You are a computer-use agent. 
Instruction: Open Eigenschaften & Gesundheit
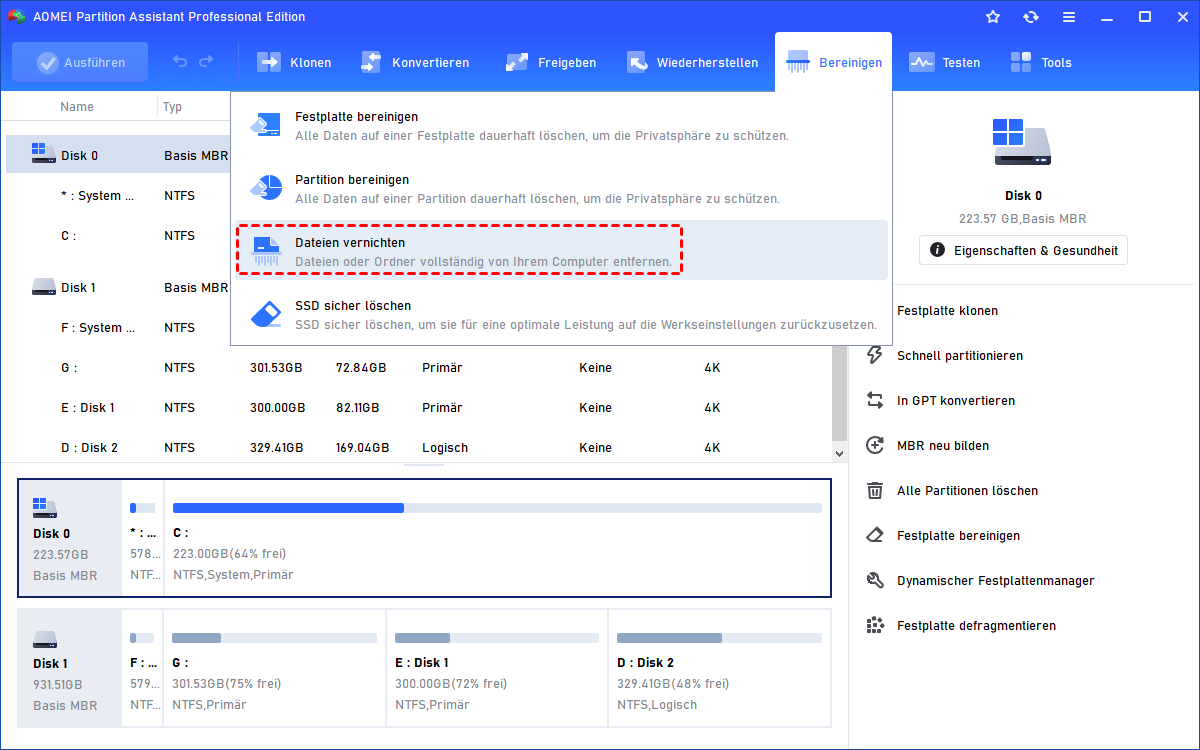pos(1023,249)
